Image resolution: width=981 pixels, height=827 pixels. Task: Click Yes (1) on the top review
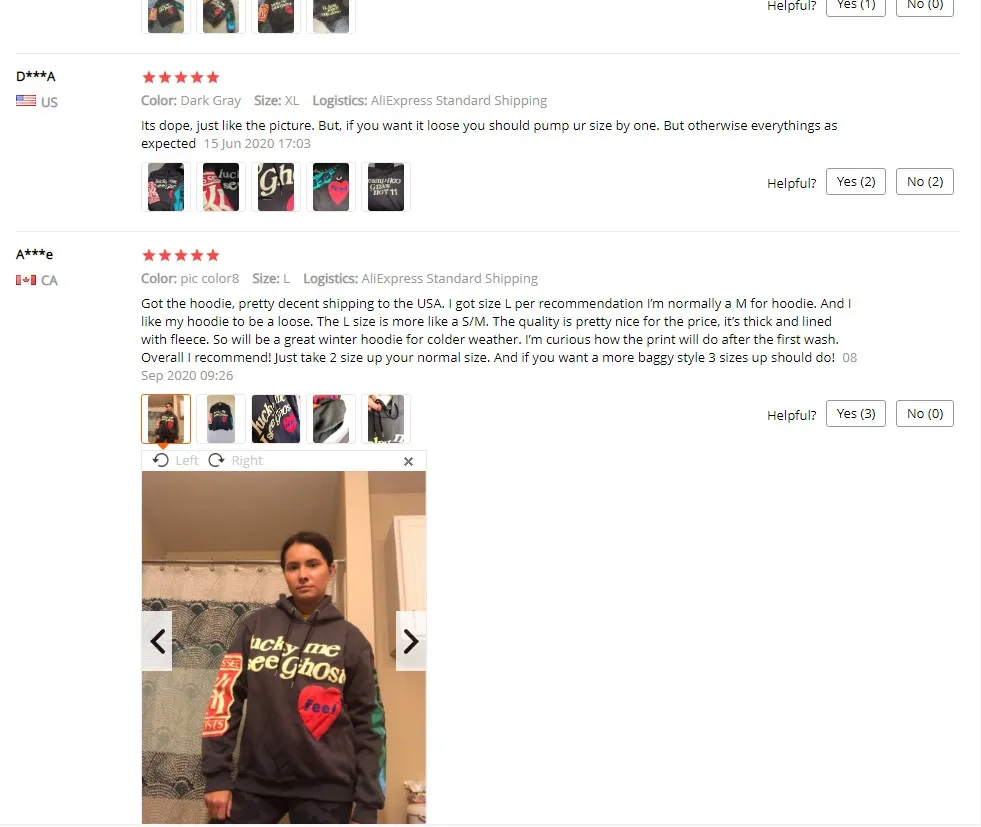(856, 6)
